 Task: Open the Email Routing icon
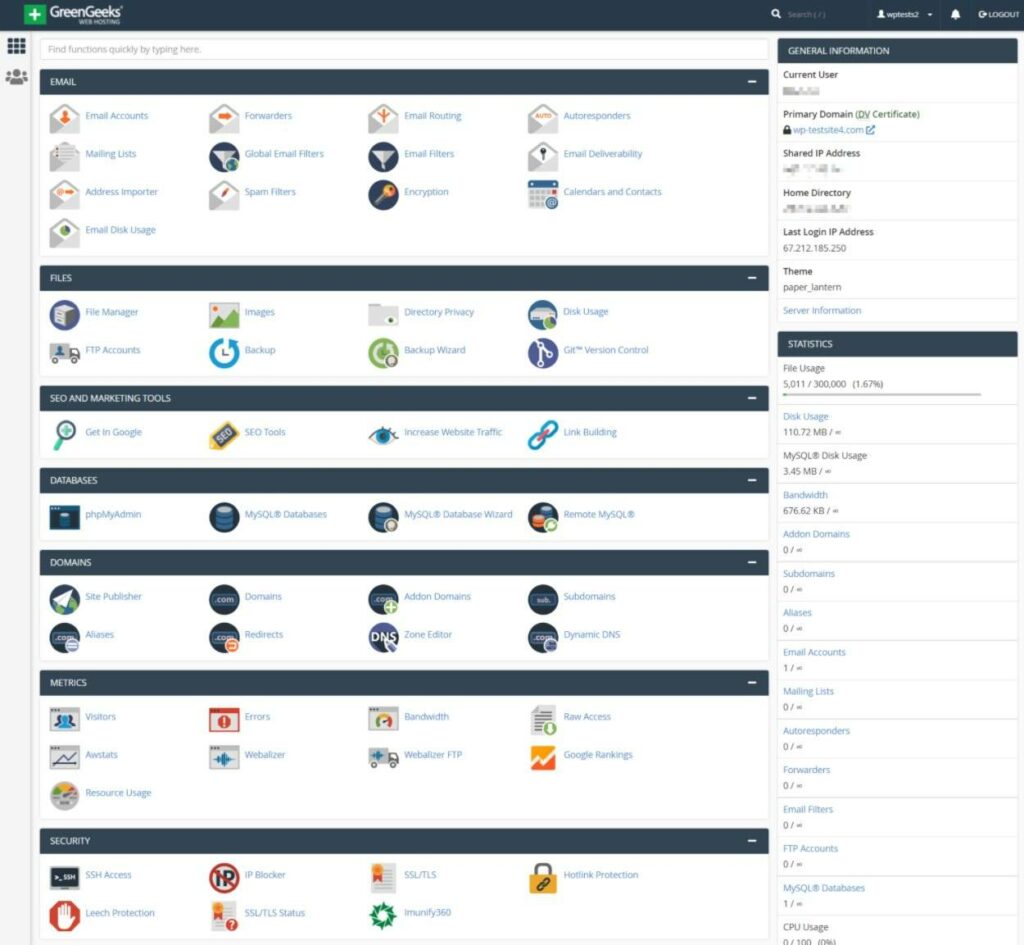tap(383, 118)
